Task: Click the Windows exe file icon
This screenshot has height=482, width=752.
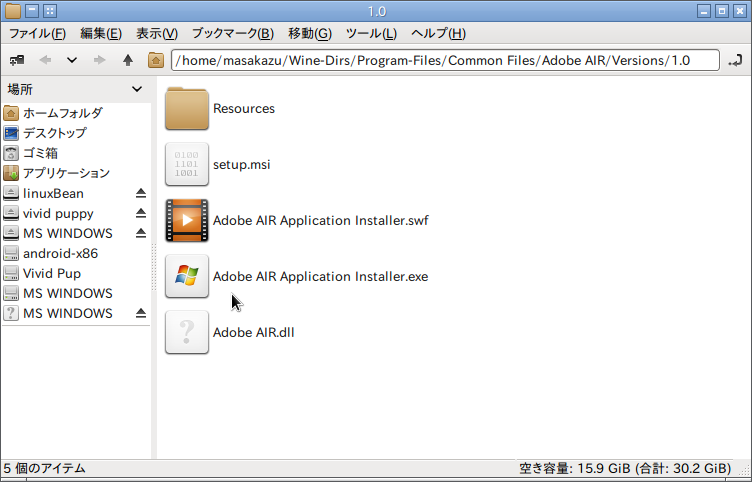Action: tap(187, 276)
